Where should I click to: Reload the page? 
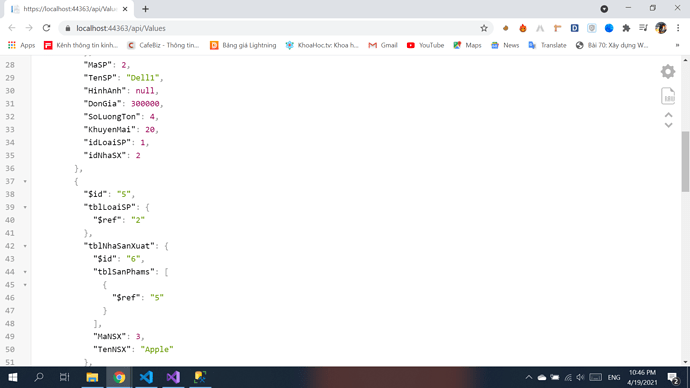click(x=46, y=28)
